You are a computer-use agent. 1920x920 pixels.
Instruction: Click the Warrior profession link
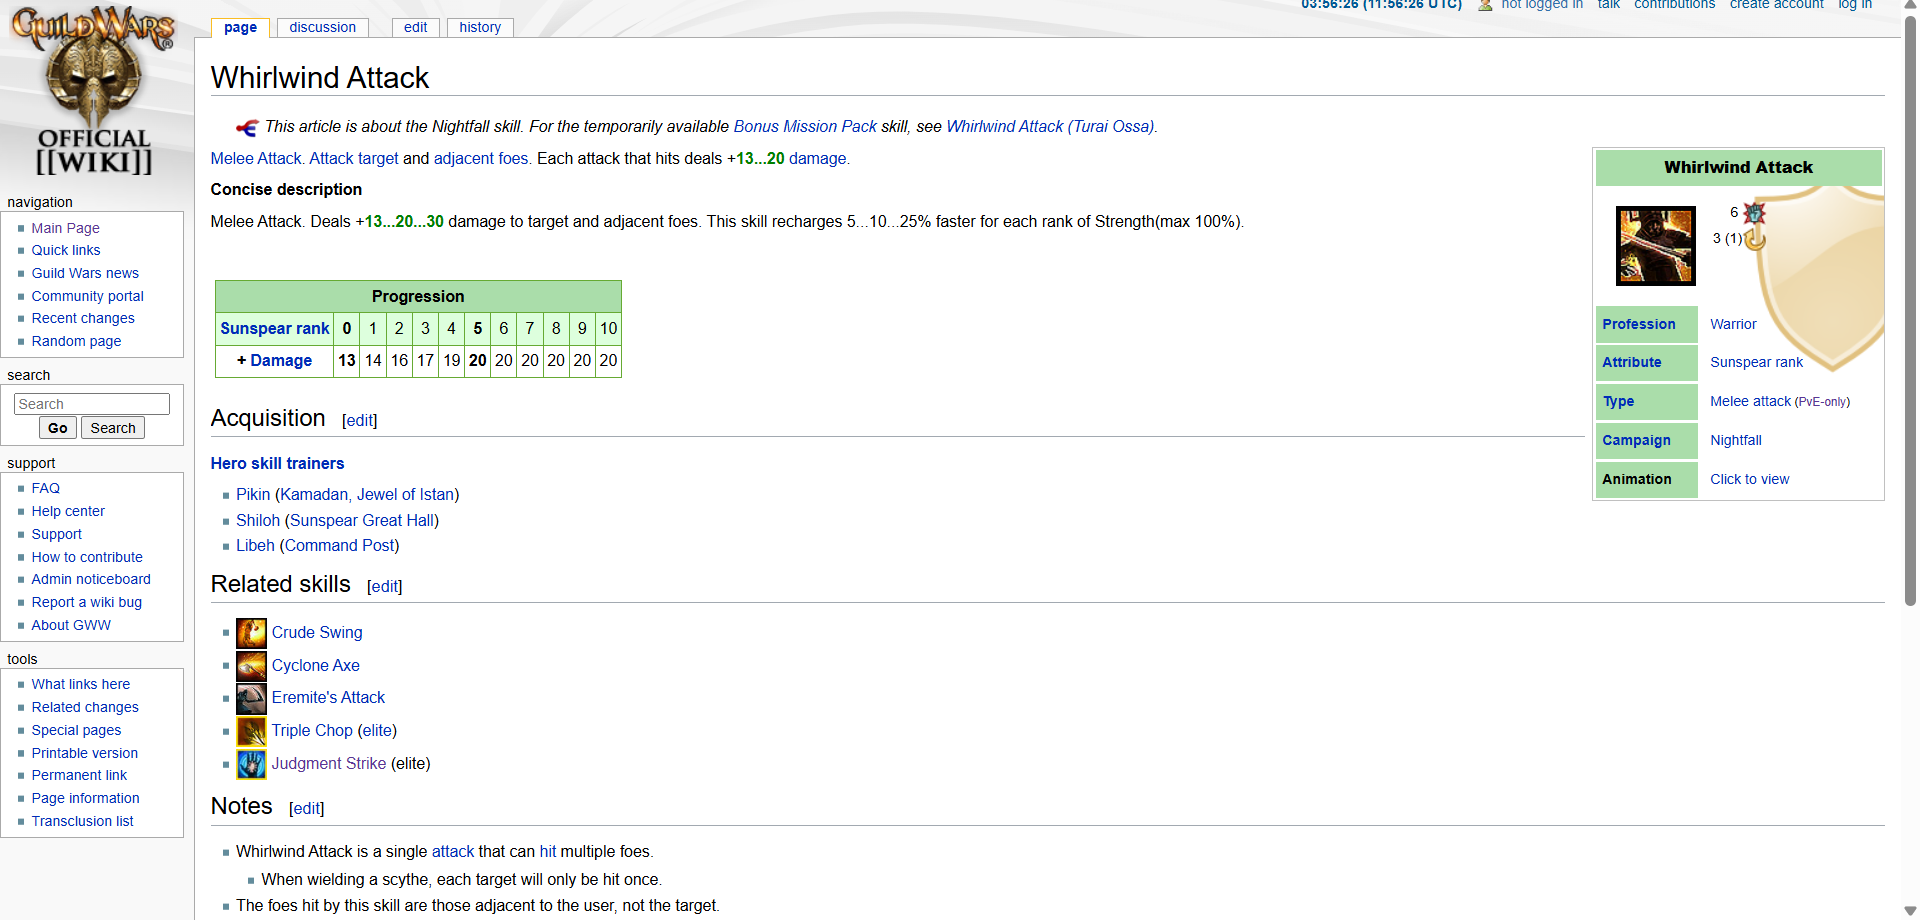pos(1733,325)
